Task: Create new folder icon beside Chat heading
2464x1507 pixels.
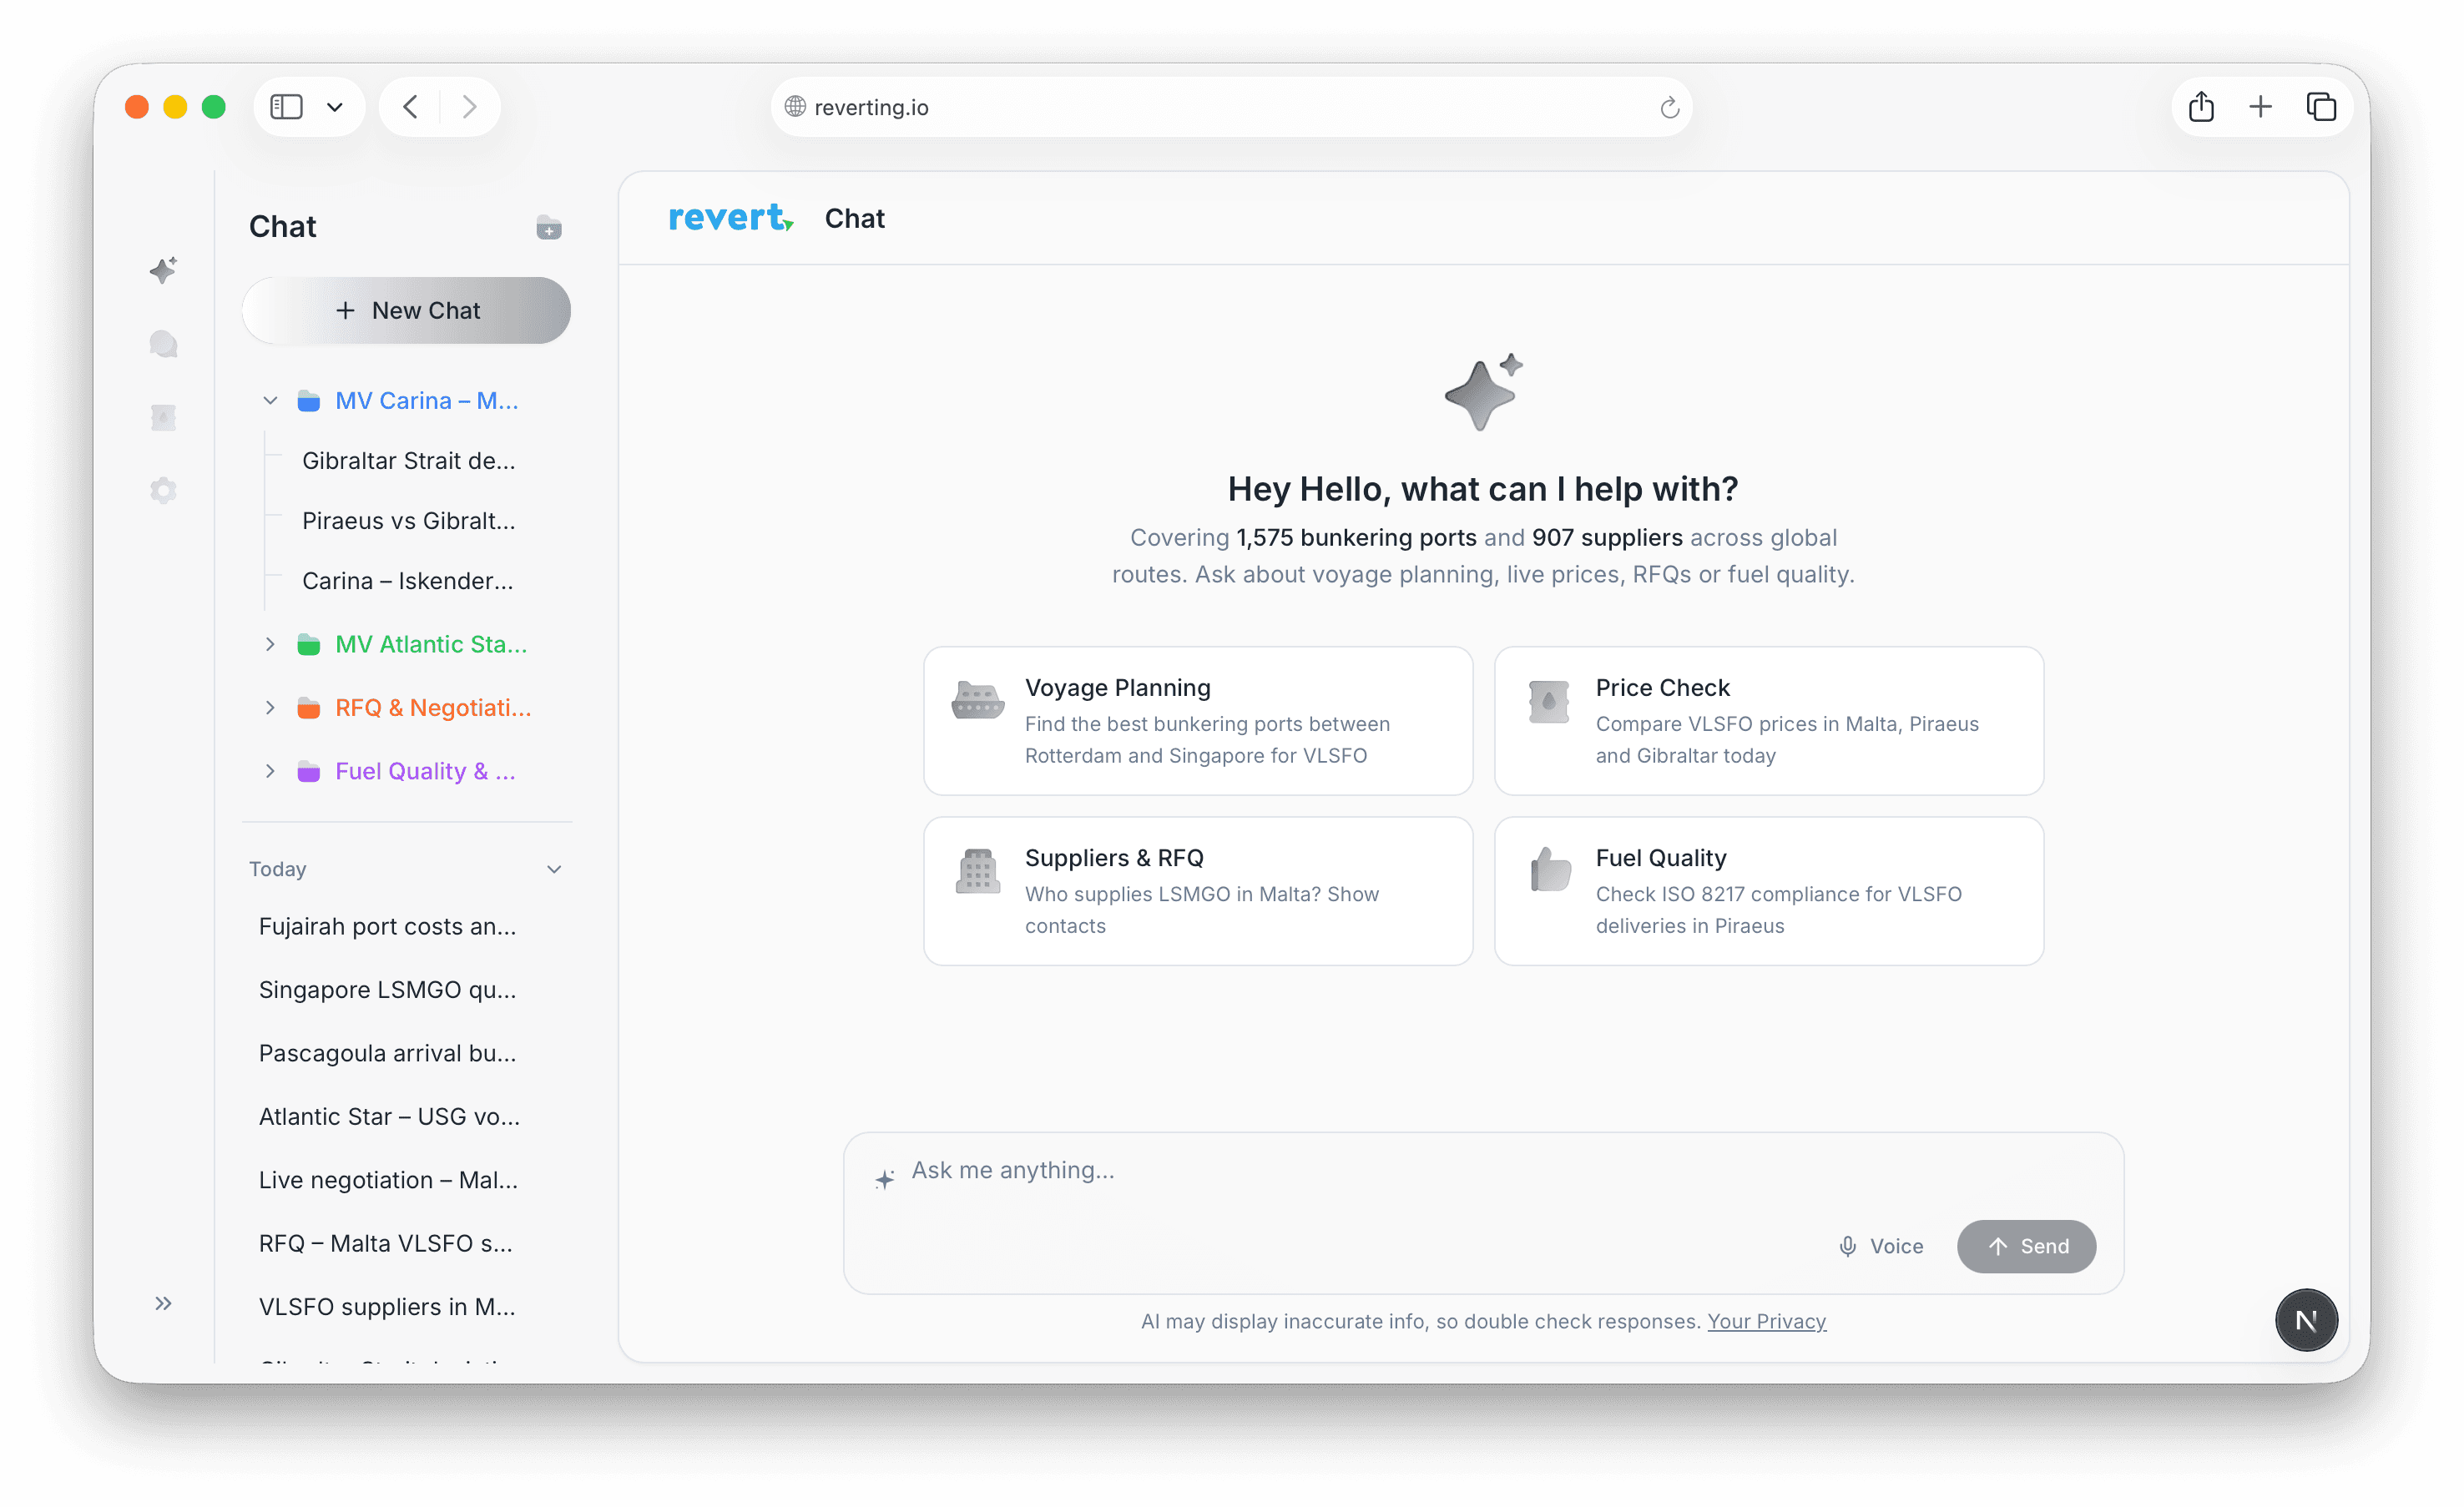Action: 548,228
